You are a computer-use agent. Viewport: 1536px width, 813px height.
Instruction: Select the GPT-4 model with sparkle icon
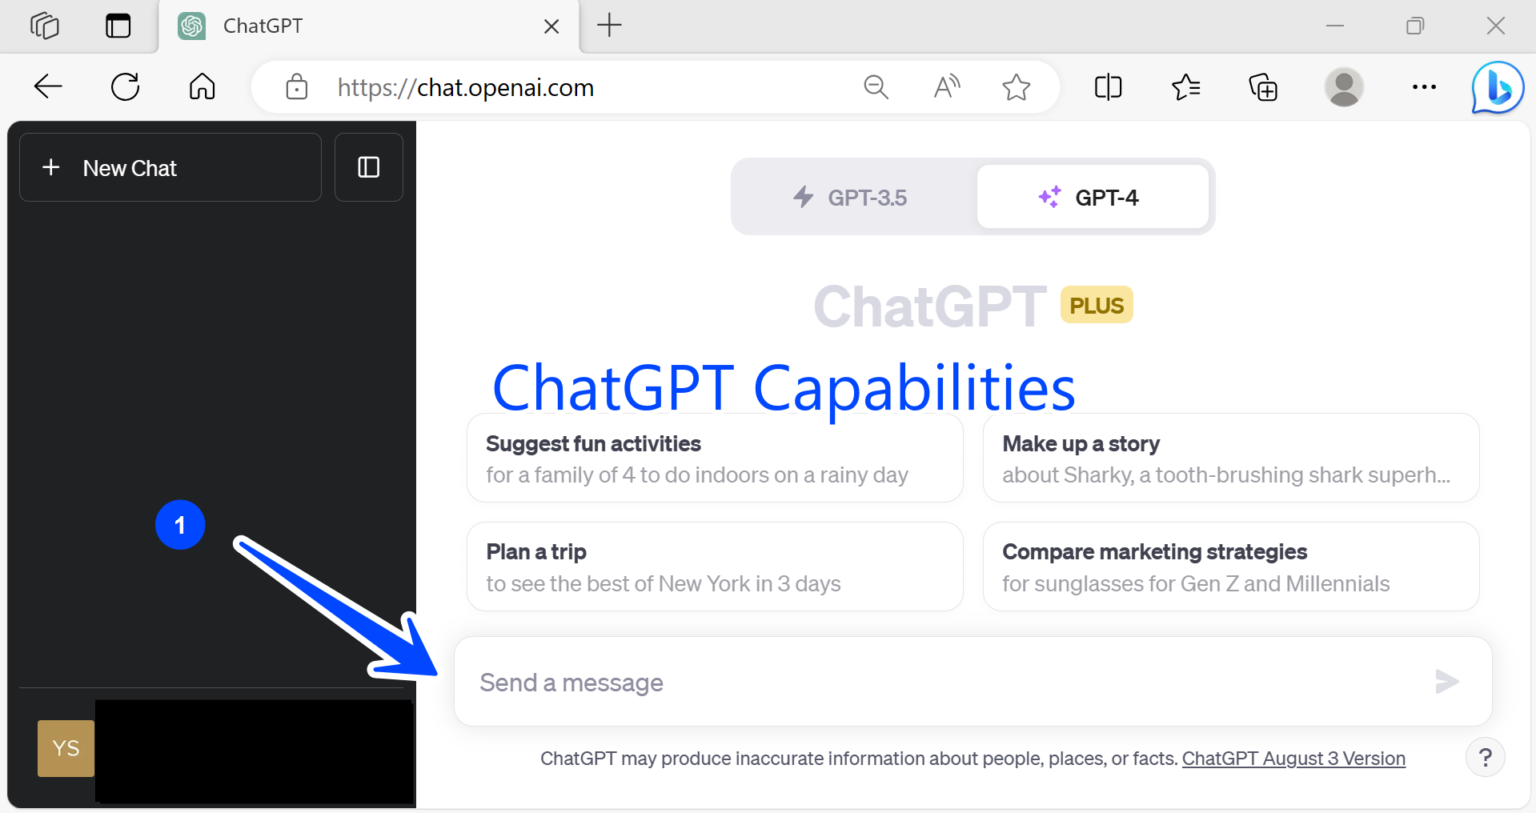[1093, 197]
